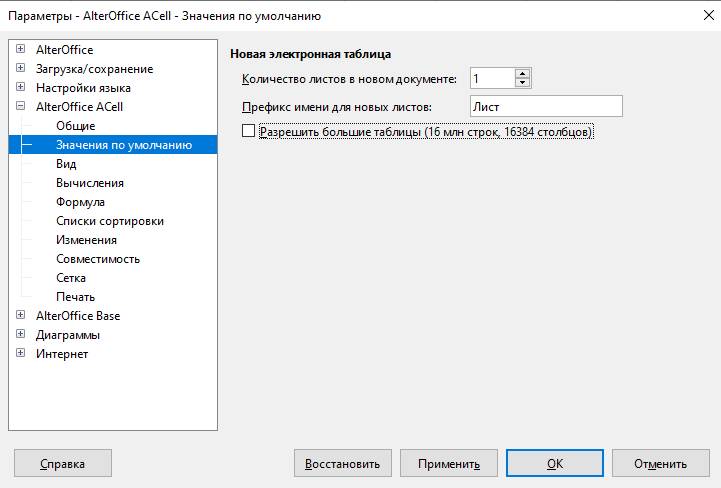The image size is (721, 488).
Task: Increase sheet count with up arrow
Action: pos(522,74)
